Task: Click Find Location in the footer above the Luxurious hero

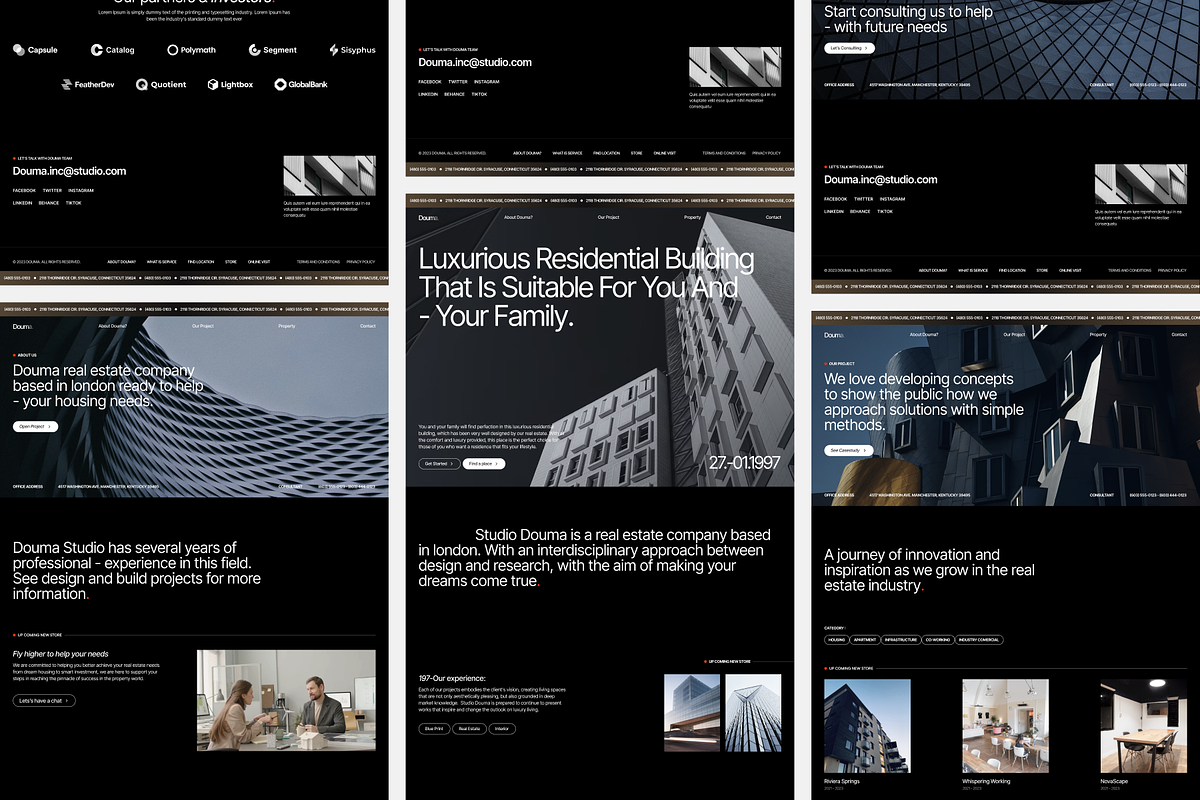Action: tap(606, 153)
